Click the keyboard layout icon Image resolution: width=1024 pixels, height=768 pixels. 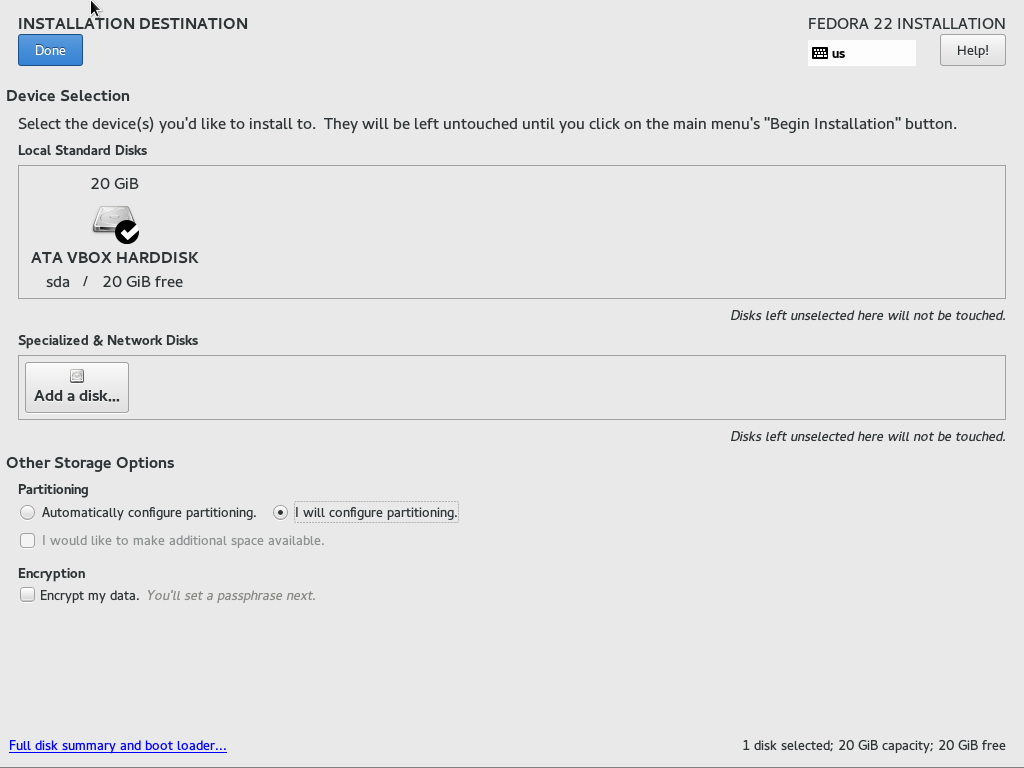coord(820,53)
